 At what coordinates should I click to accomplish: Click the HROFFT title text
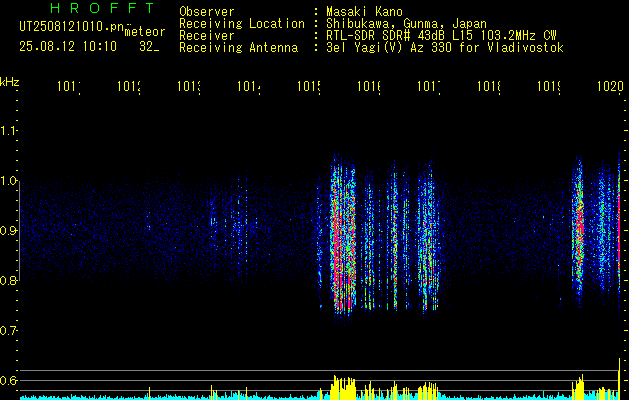[102, 8]
